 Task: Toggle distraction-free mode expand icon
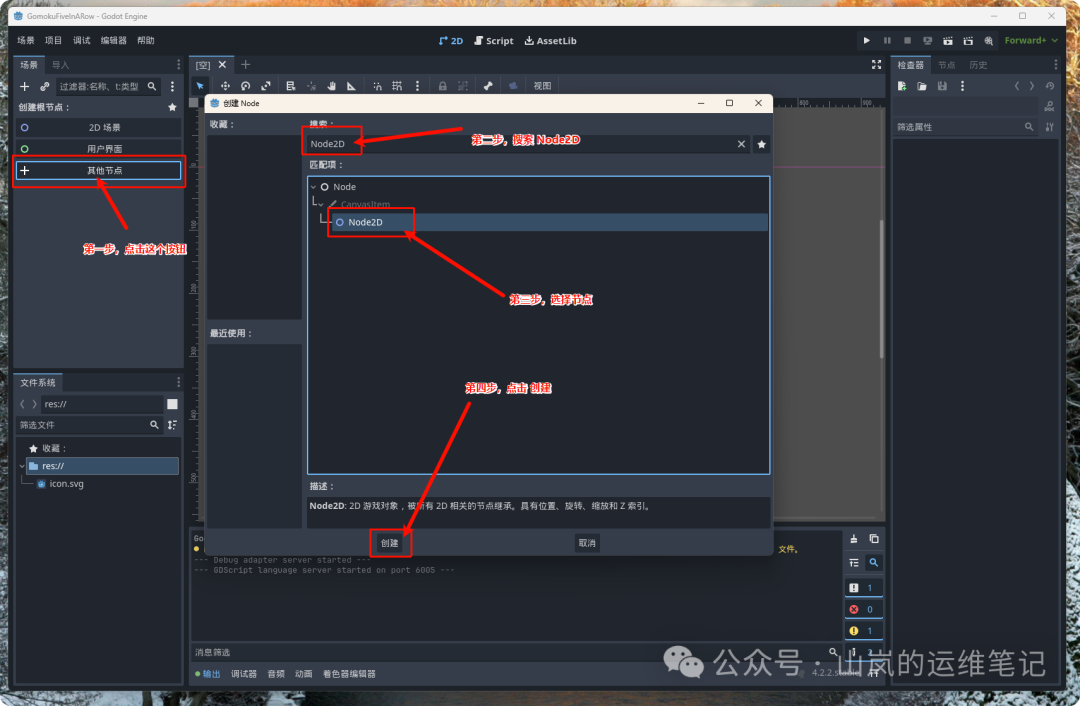point(876,65)
